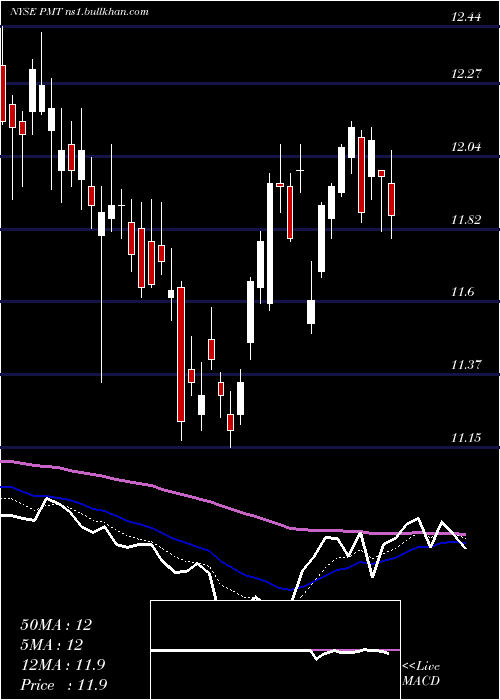The image size is (500, 700).
Task: Select the 12.27 price axis label
Action: 466,74
